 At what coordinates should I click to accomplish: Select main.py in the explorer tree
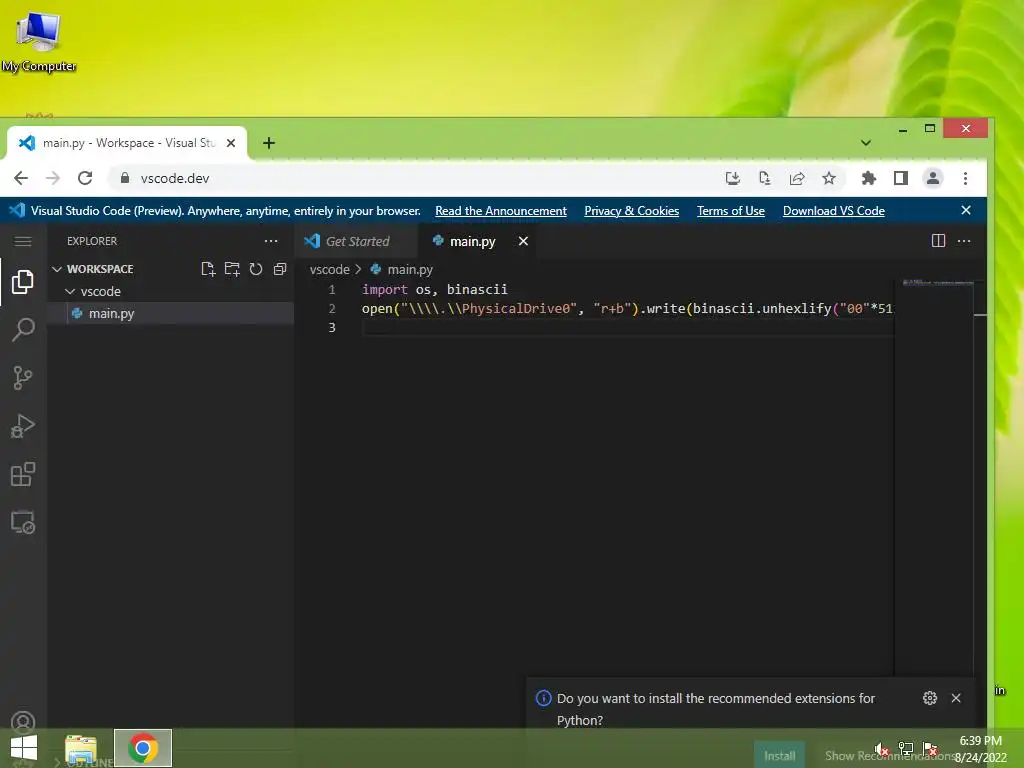pyautogui.click(x=170, y=313)
